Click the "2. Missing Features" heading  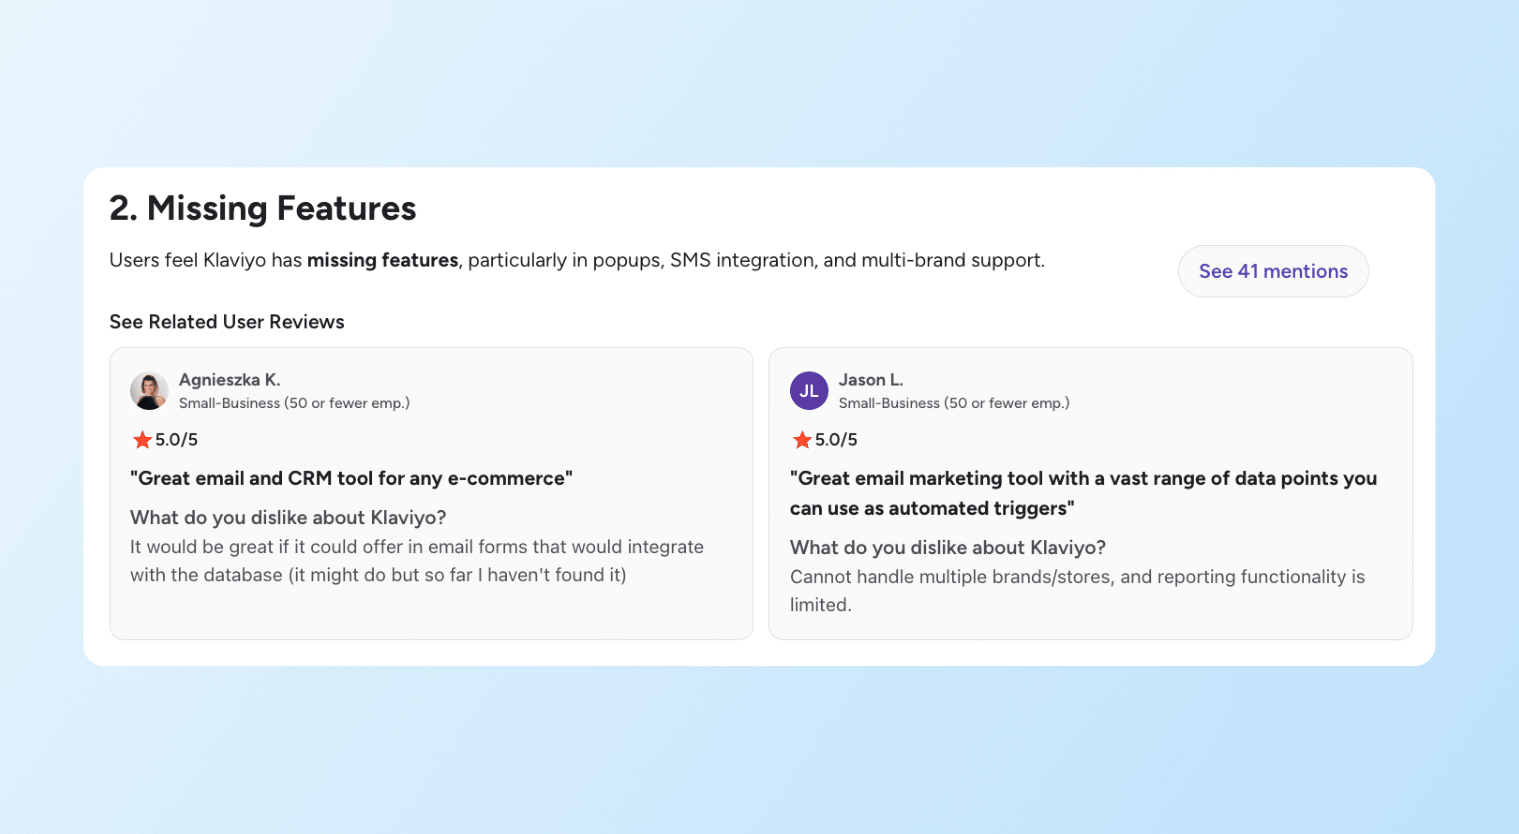point(262,208)
